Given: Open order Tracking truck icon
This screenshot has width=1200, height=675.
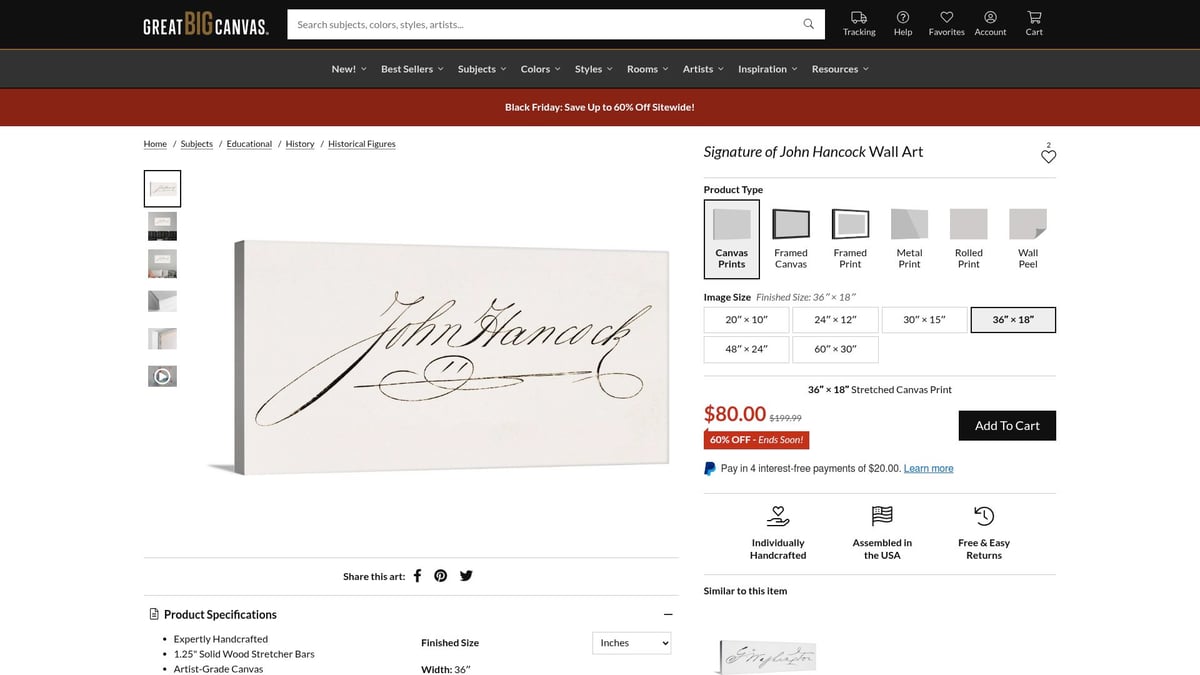Looking at the screenshot, I should 859,17.
